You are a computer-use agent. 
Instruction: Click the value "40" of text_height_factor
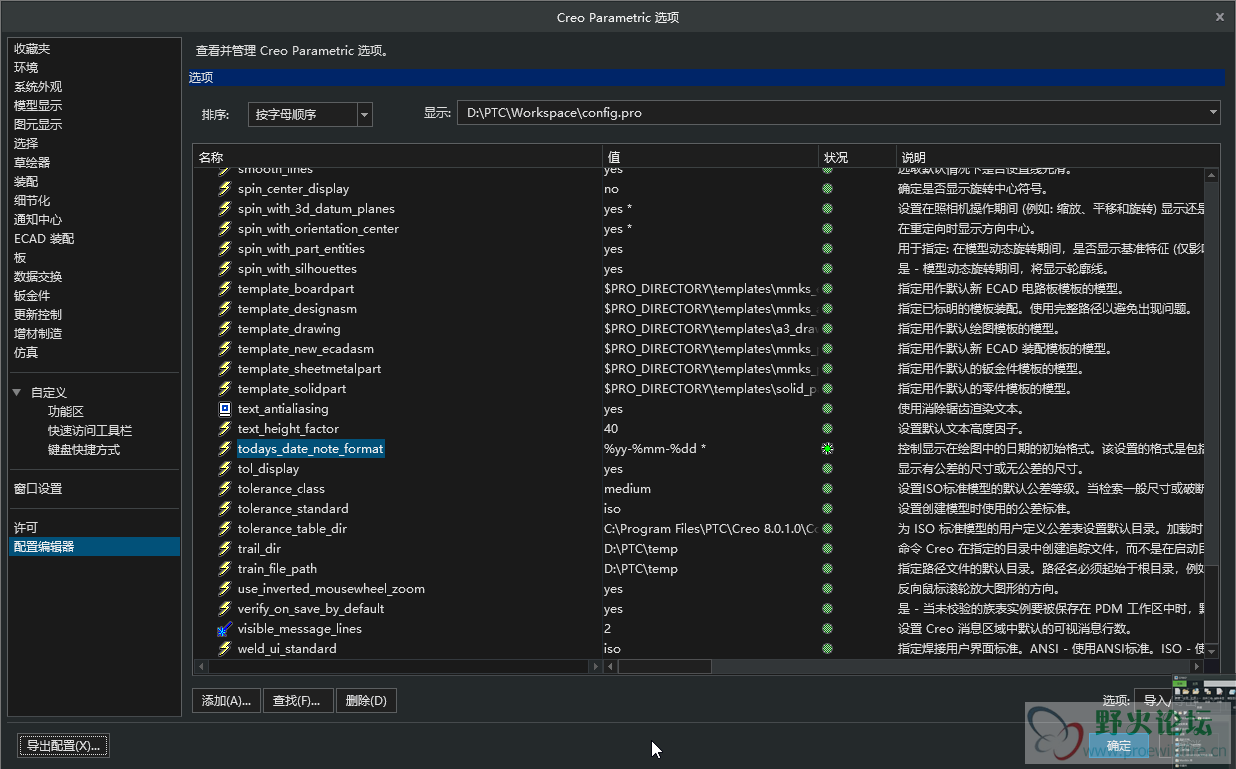[611, 429]
